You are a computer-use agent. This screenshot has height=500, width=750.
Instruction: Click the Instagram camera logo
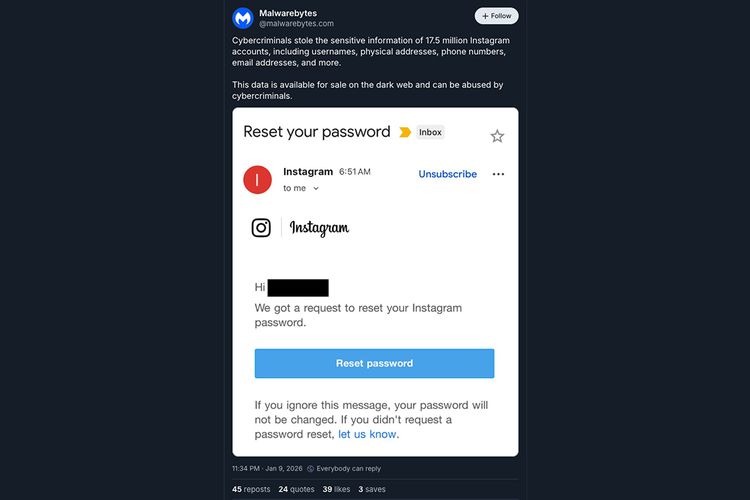point(261,227)
